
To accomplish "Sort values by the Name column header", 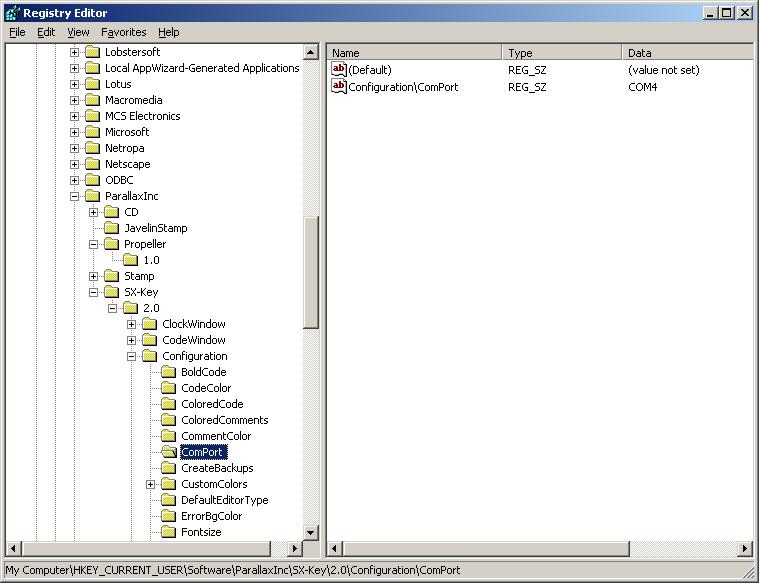I will point(415,52).
